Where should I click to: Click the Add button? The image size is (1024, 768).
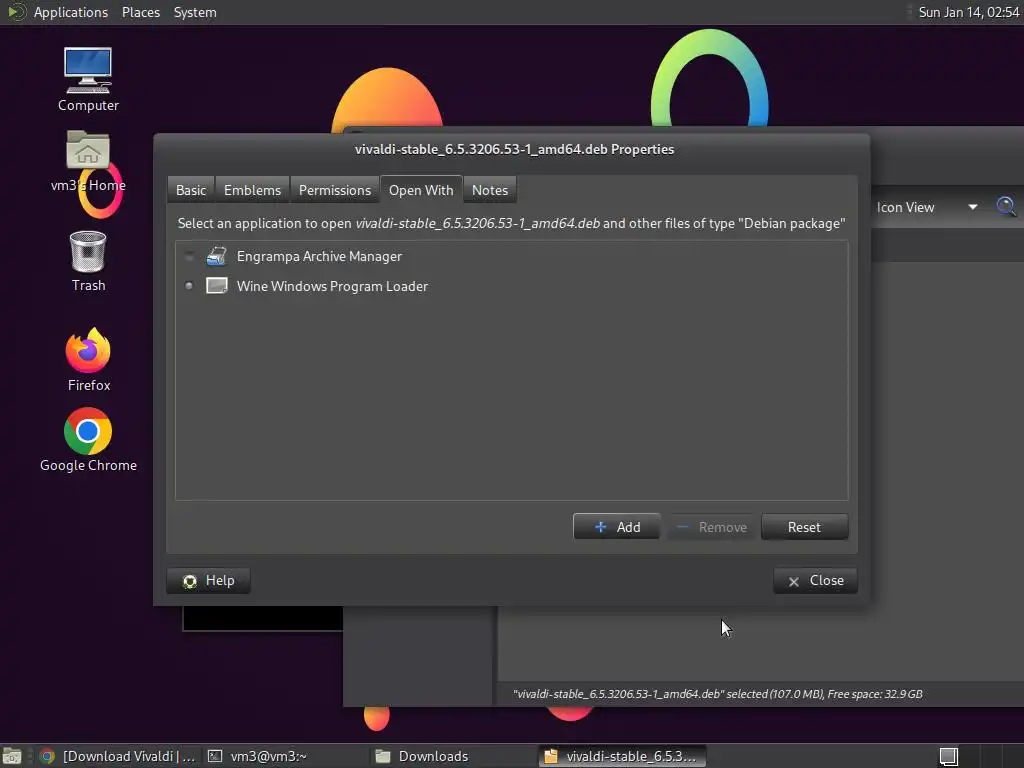(616, 527)
